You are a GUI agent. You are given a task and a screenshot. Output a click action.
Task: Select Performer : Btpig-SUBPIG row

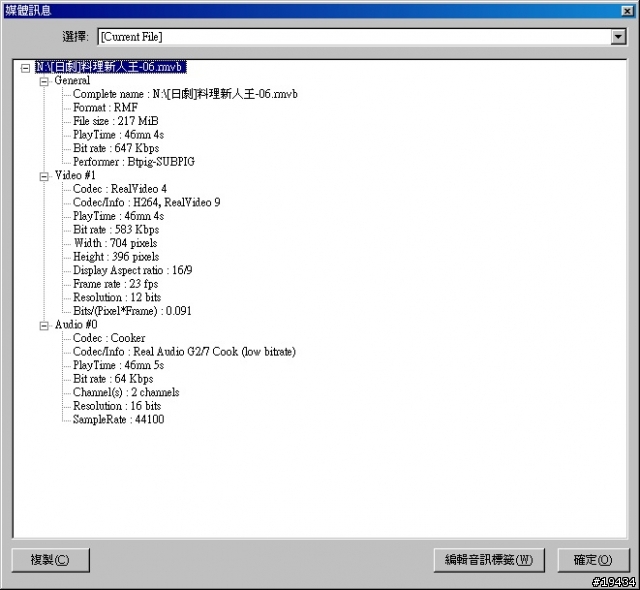click(x=134, y=162)
